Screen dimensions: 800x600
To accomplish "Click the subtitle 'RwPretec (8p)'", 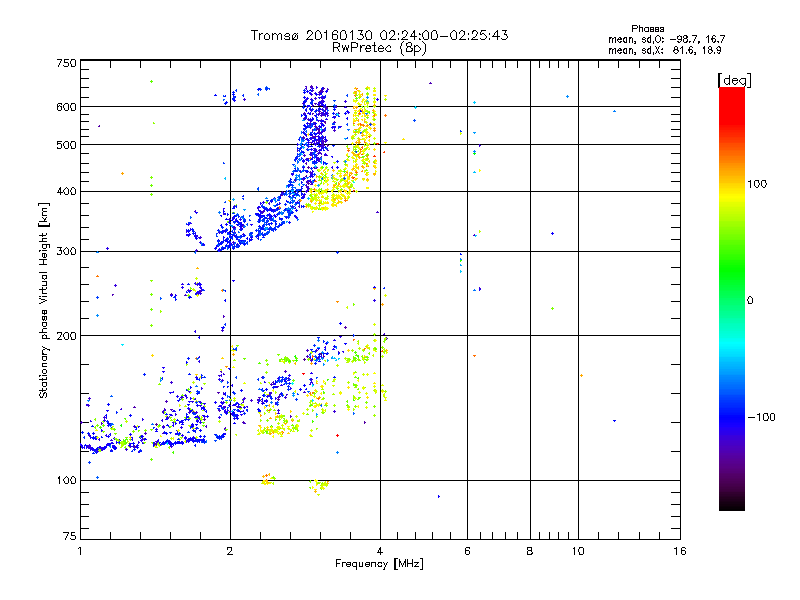I will click(379, 48).
